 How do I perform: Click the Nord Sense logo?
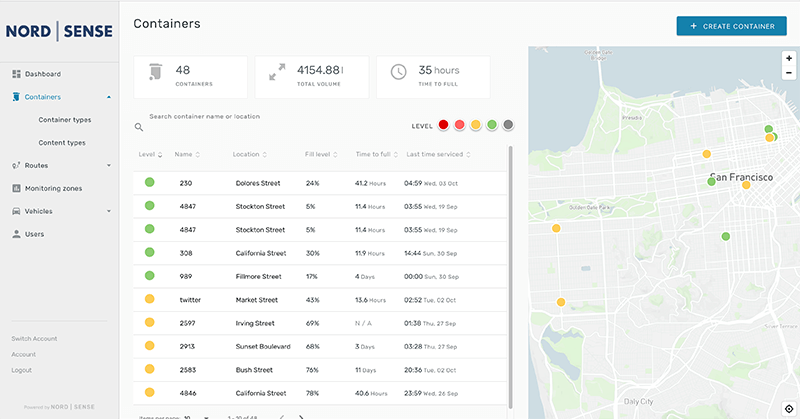coord(59,31)
